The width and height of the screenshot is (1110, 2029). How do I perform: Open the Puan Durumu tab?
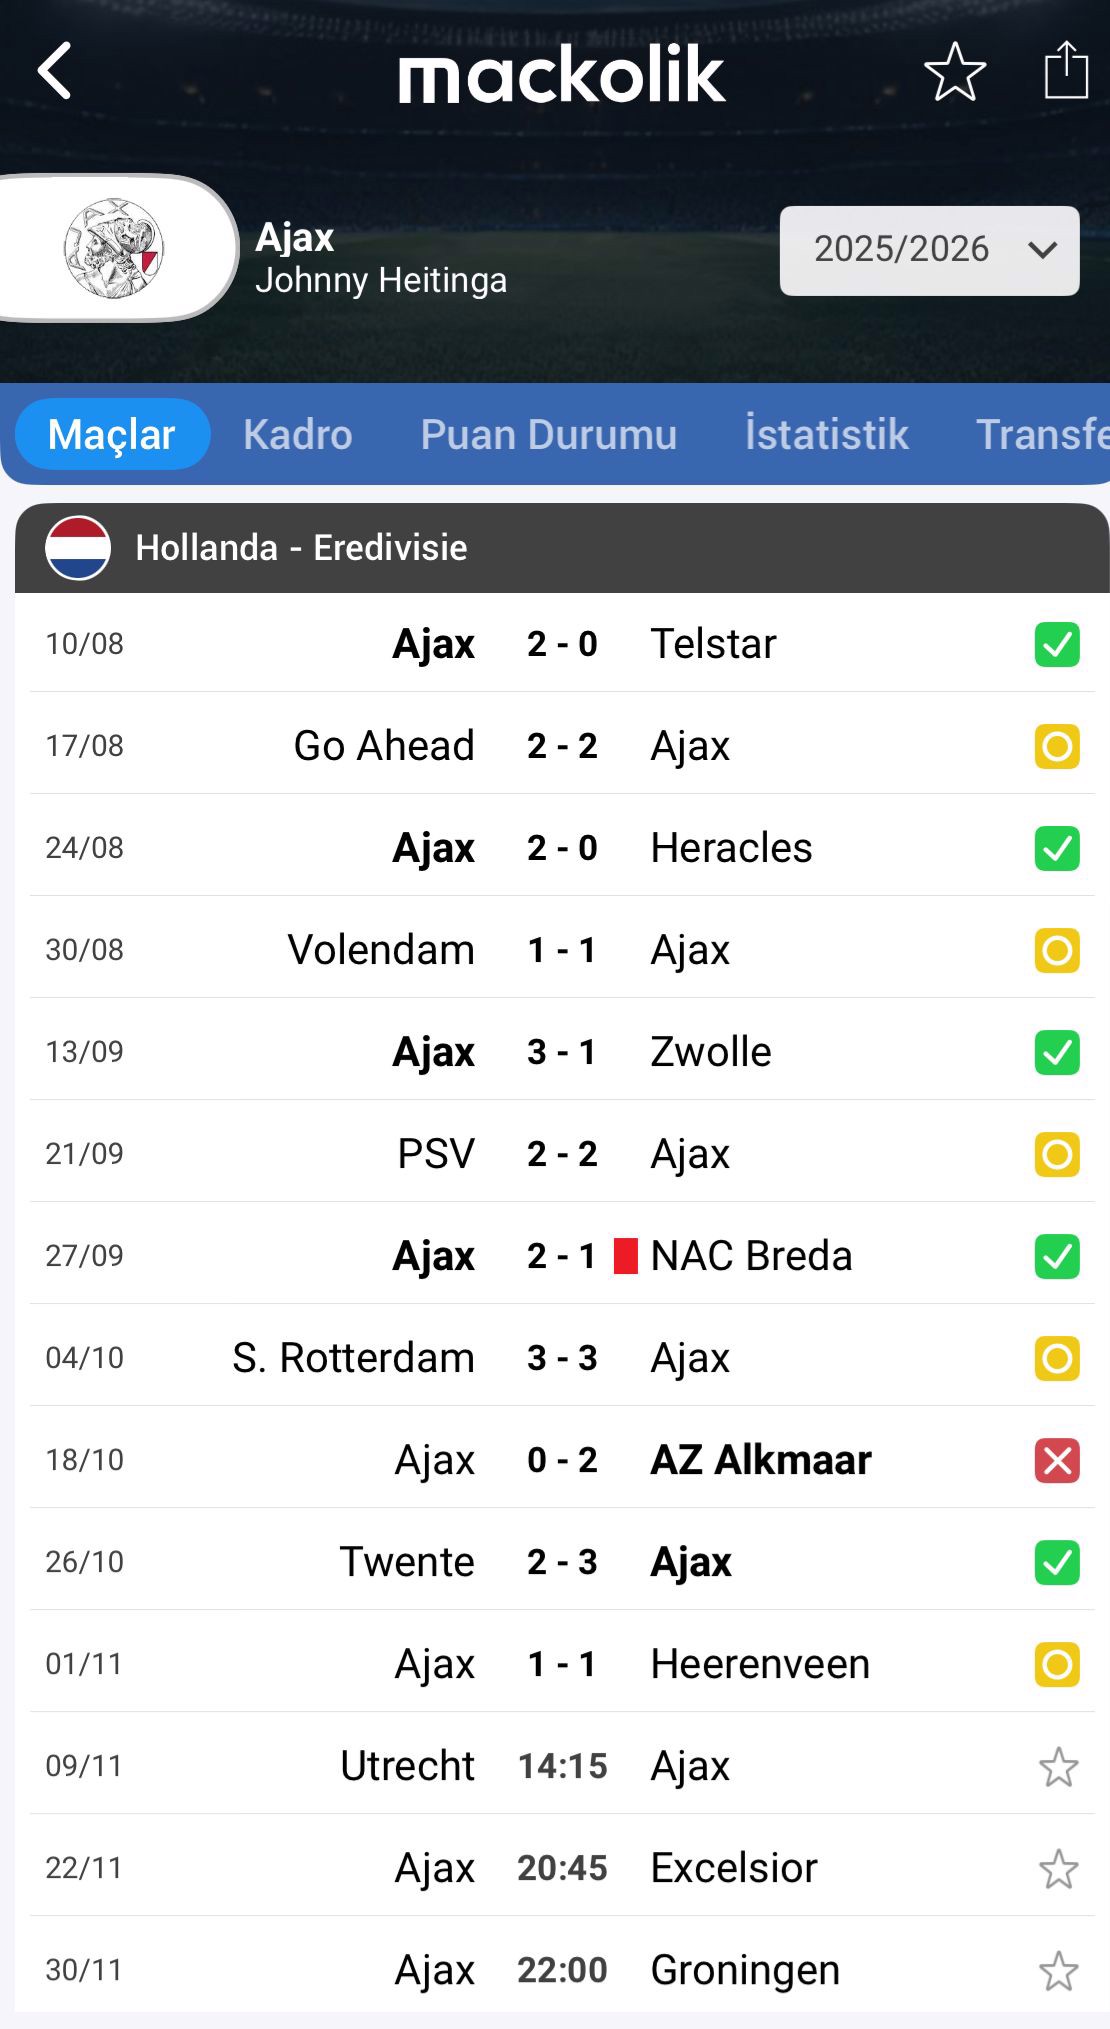point(548,435)
